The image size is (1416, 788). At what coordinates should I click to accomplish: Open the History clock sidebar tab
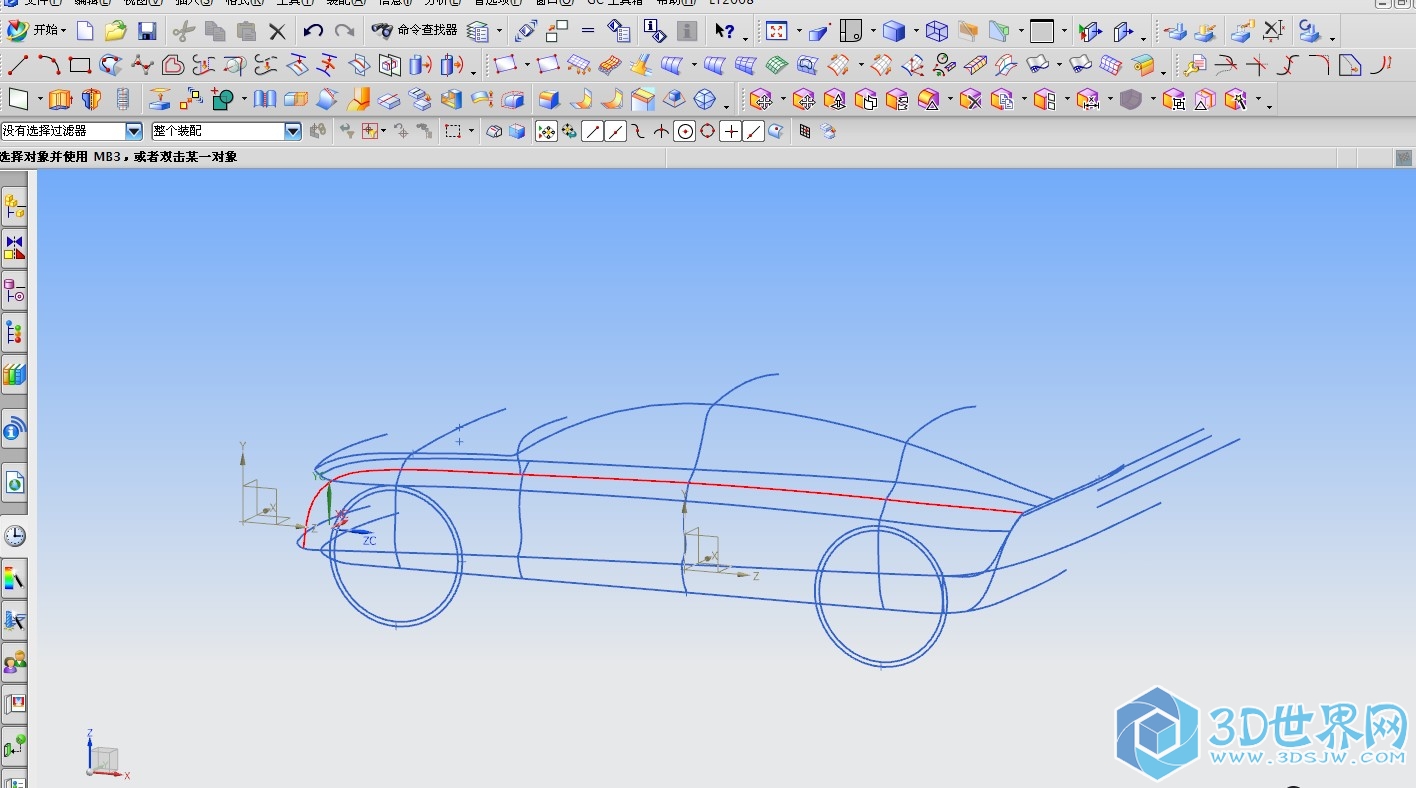[x=14, y=536]
